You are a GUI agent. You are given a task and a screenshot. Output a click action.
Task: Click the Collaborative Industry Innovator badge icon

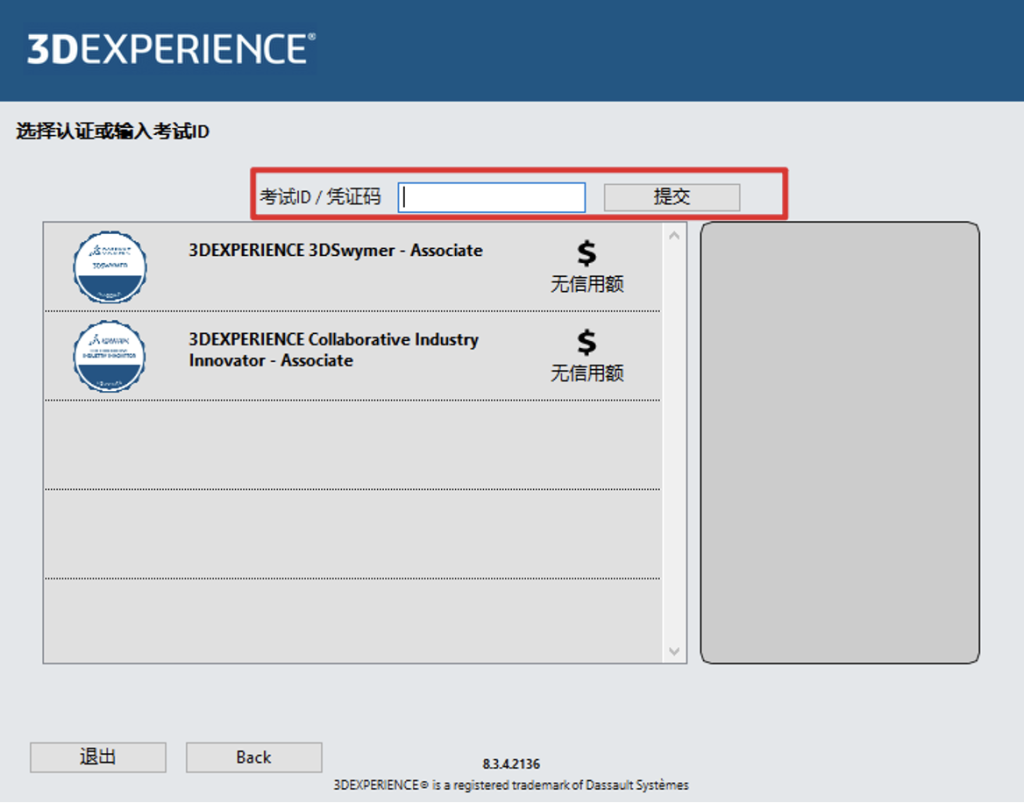point(110,356)
